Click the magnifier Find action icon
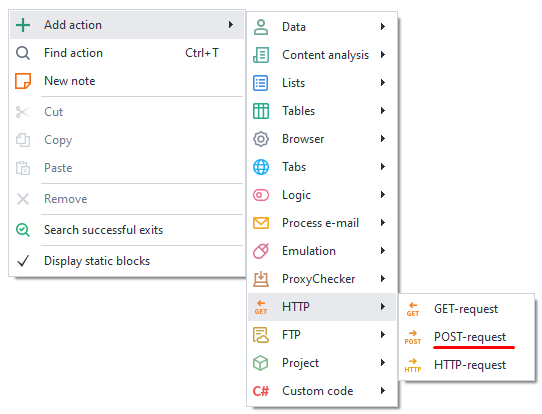 (x=23, y=53)
